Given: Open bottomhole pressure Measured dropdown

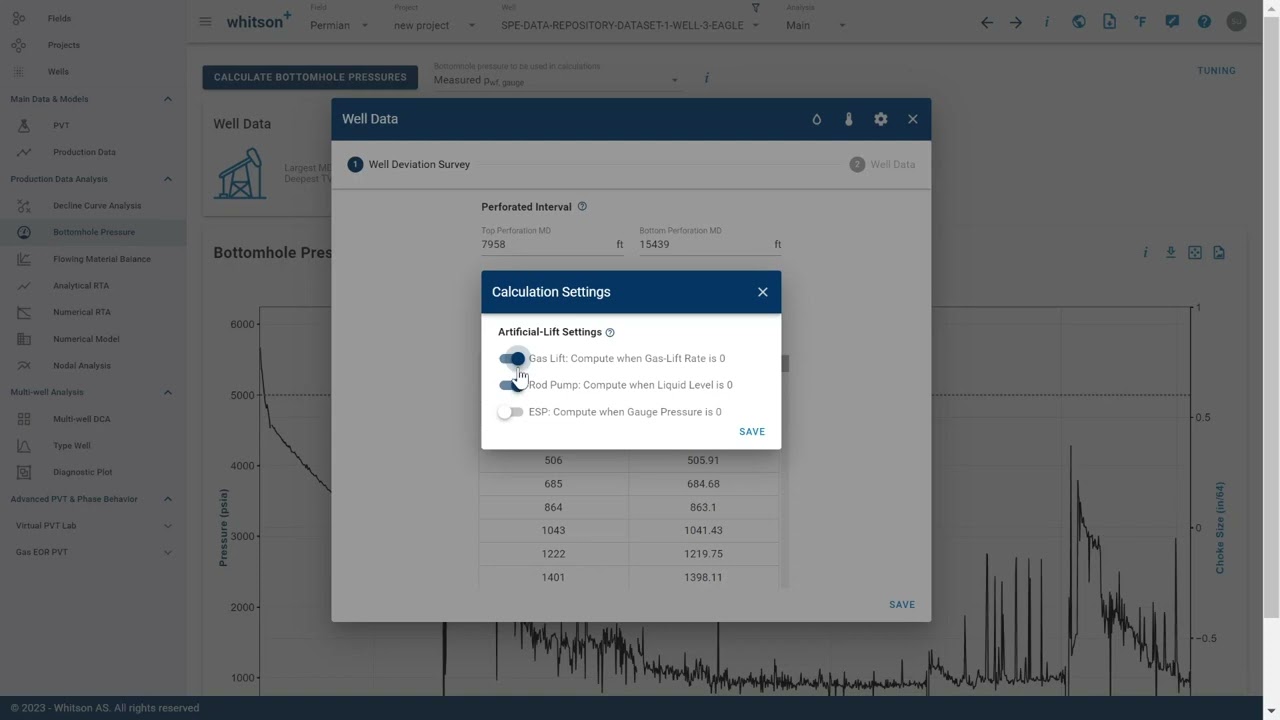Looking at the screenshot, I should click(556, 80).
